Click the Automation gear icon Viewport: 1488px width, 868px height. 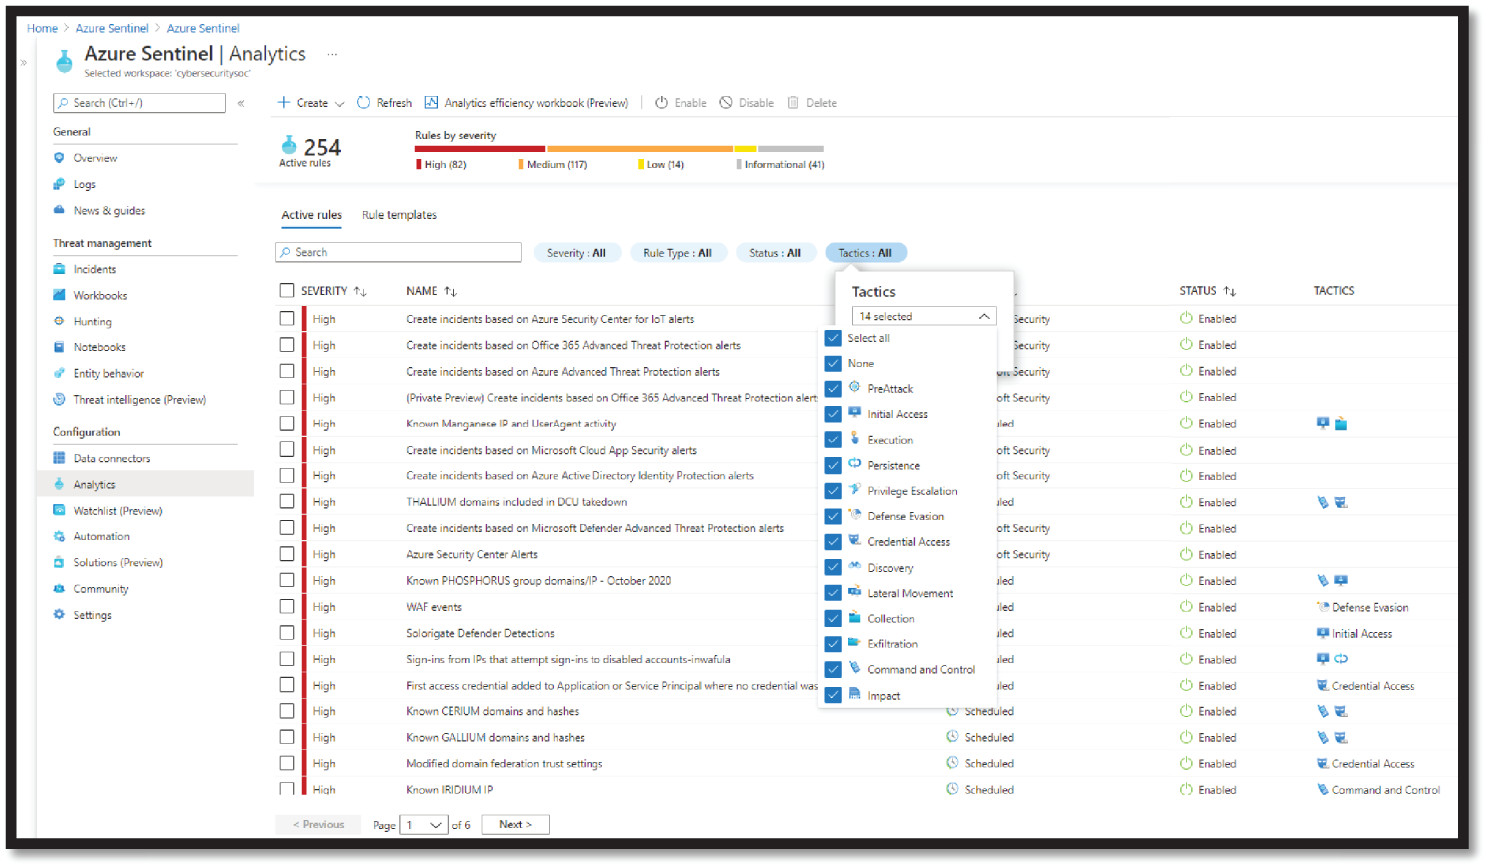59,536
